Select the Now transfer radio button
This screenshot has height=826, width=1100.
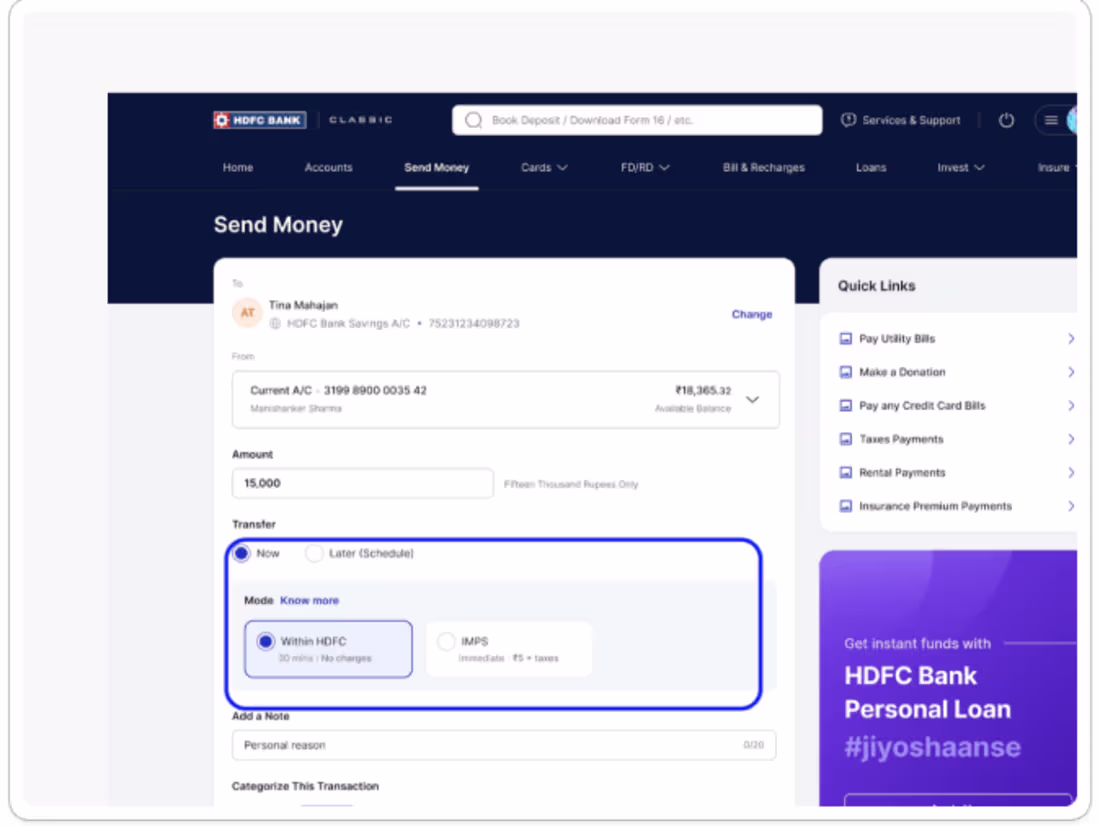241,553
